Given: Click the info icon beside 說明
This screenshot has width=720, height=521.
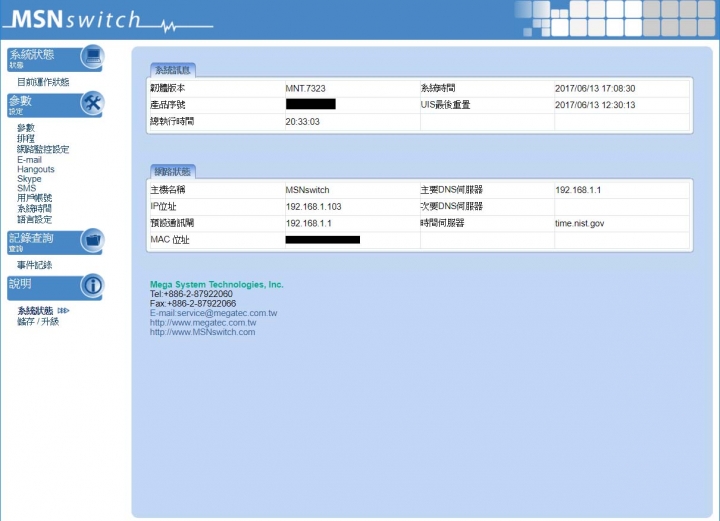Looking at the screenshot, I should [x=92, y=286].
